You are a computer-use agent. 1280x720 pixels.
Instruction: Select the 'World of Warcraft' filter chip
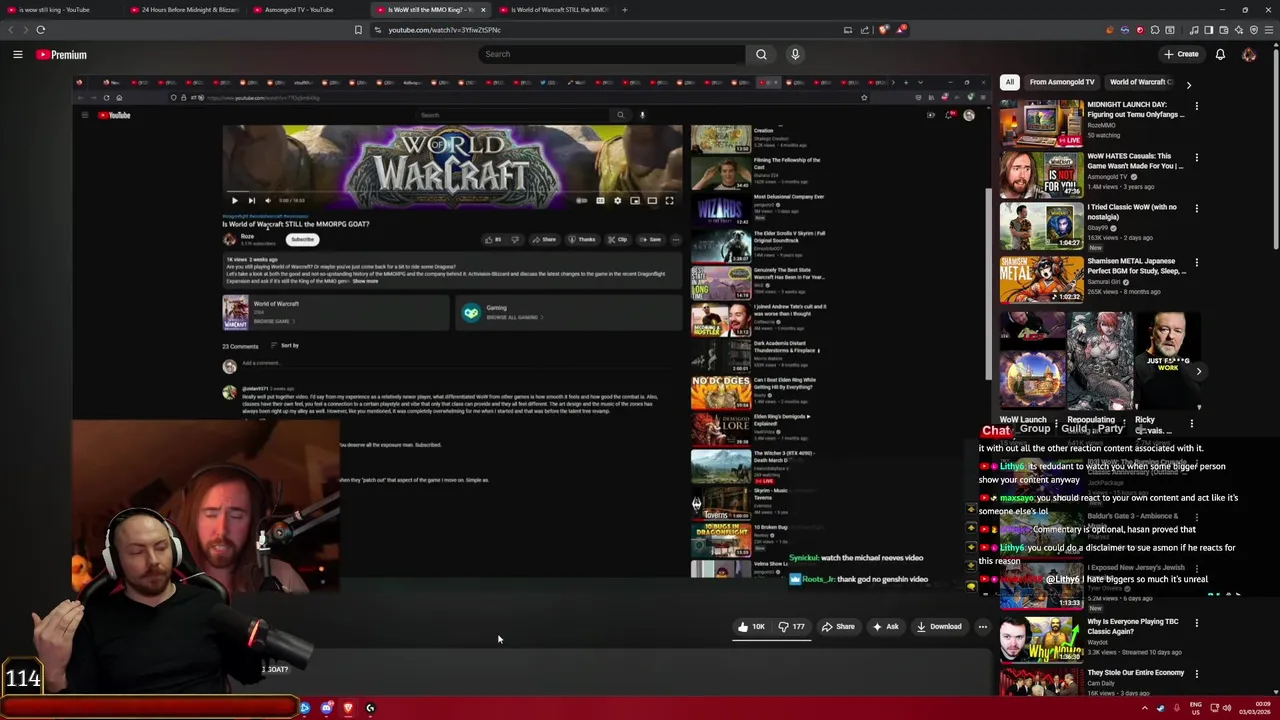(1139, 82)
